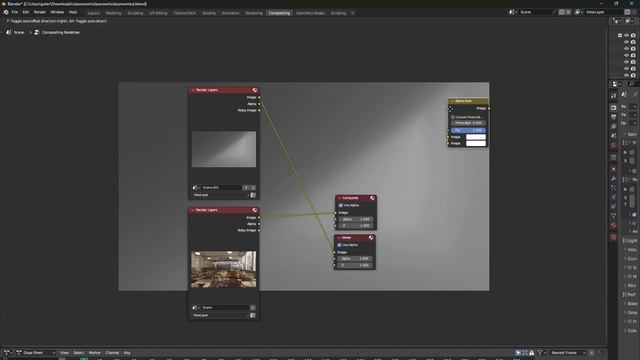Toggle render camera of last outliner row

tap(633, 75)
